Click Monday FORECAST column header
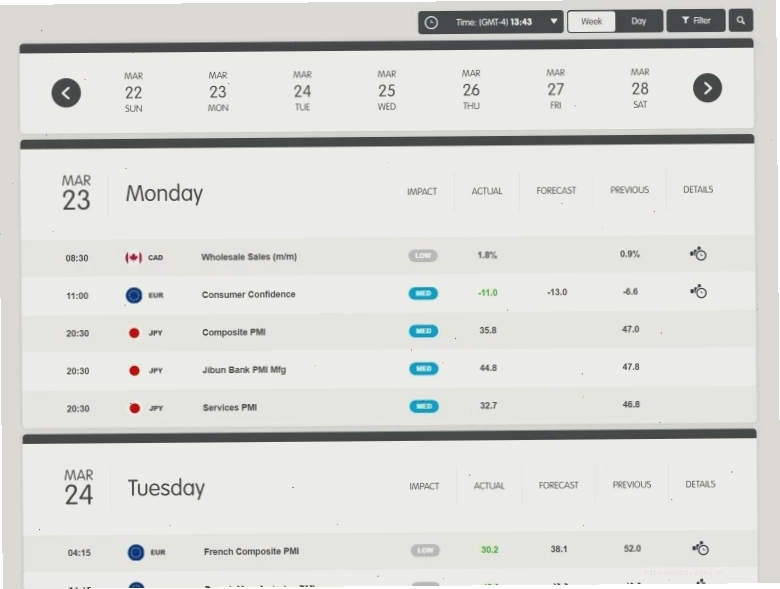This screenshot has width=780, height=589. click(x=556, y=191)
